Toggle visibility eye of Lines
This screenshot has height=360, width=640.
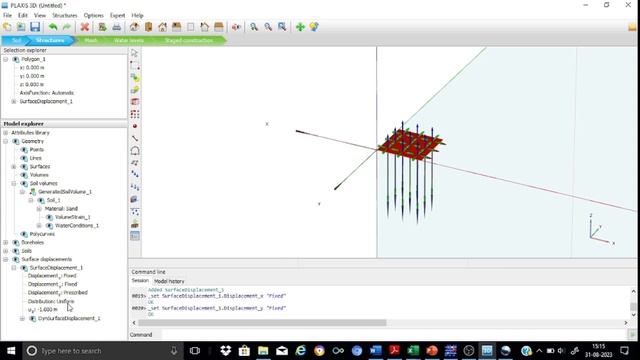pyautogui.click(x=24, y=158)
